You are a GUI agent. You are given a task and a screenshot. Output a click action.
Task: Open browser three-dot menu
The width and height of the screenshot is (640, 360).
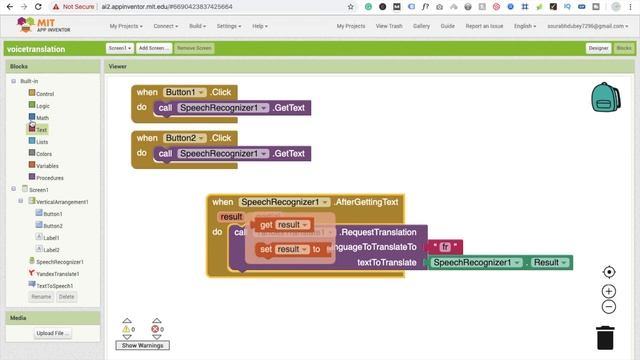coord(630,7)
